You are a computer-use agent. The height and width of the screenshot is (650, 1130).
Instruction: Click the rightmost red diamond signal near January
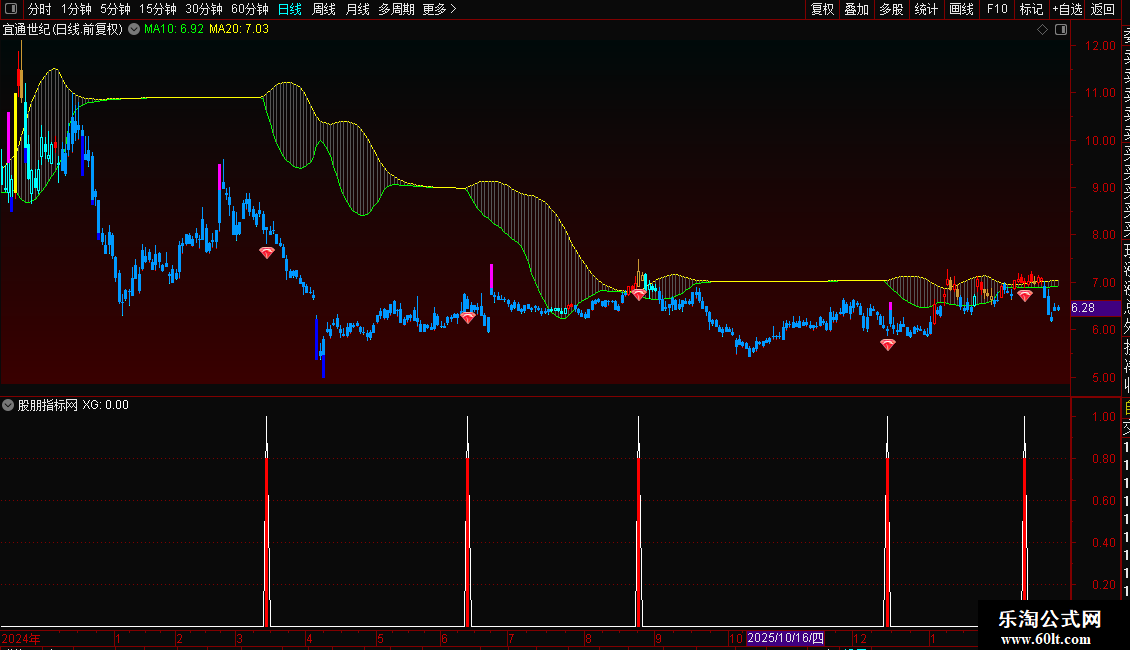point(1025,295)
